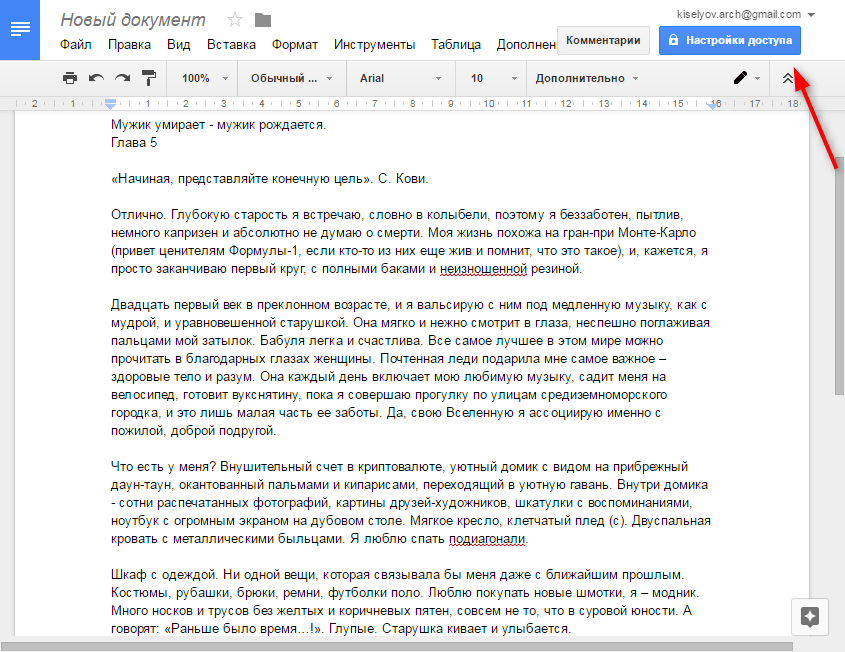This screenshot has width=845, height=652.
Task: Click the document title Новый документ
Action: [x=133, y=20]
